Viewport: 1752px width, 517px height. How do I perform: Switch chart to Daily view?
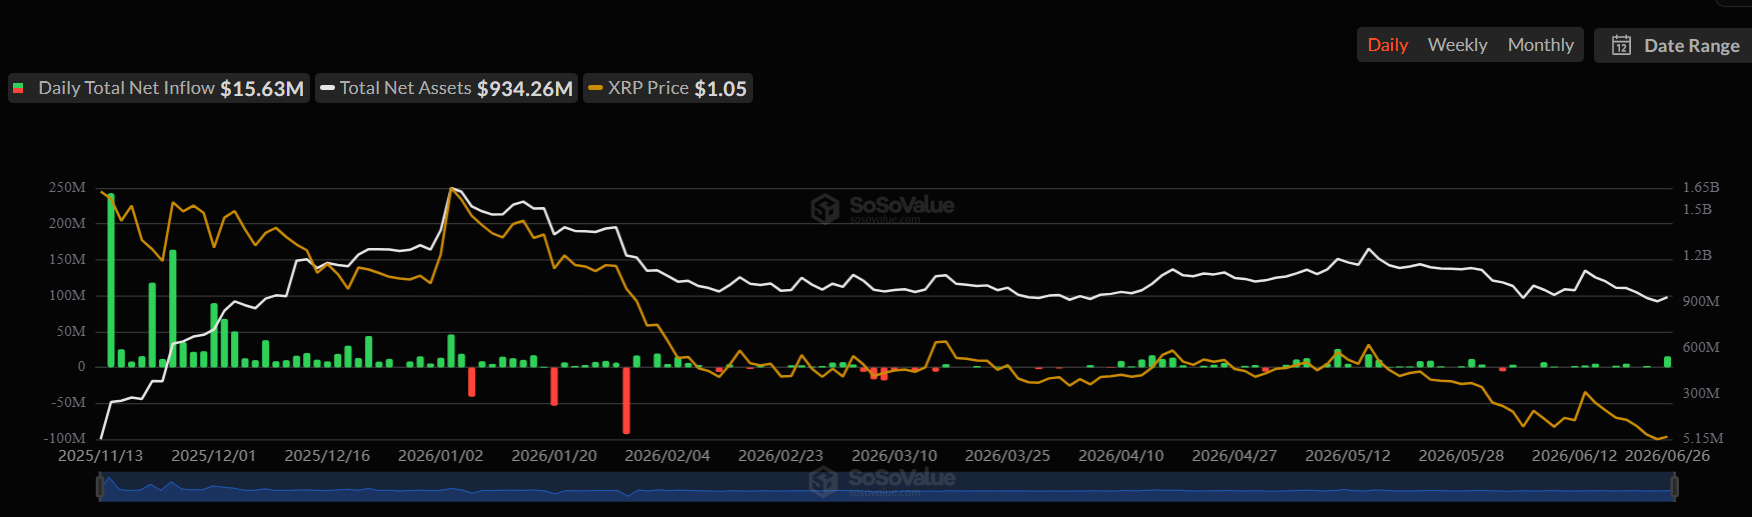(1387, 45)
